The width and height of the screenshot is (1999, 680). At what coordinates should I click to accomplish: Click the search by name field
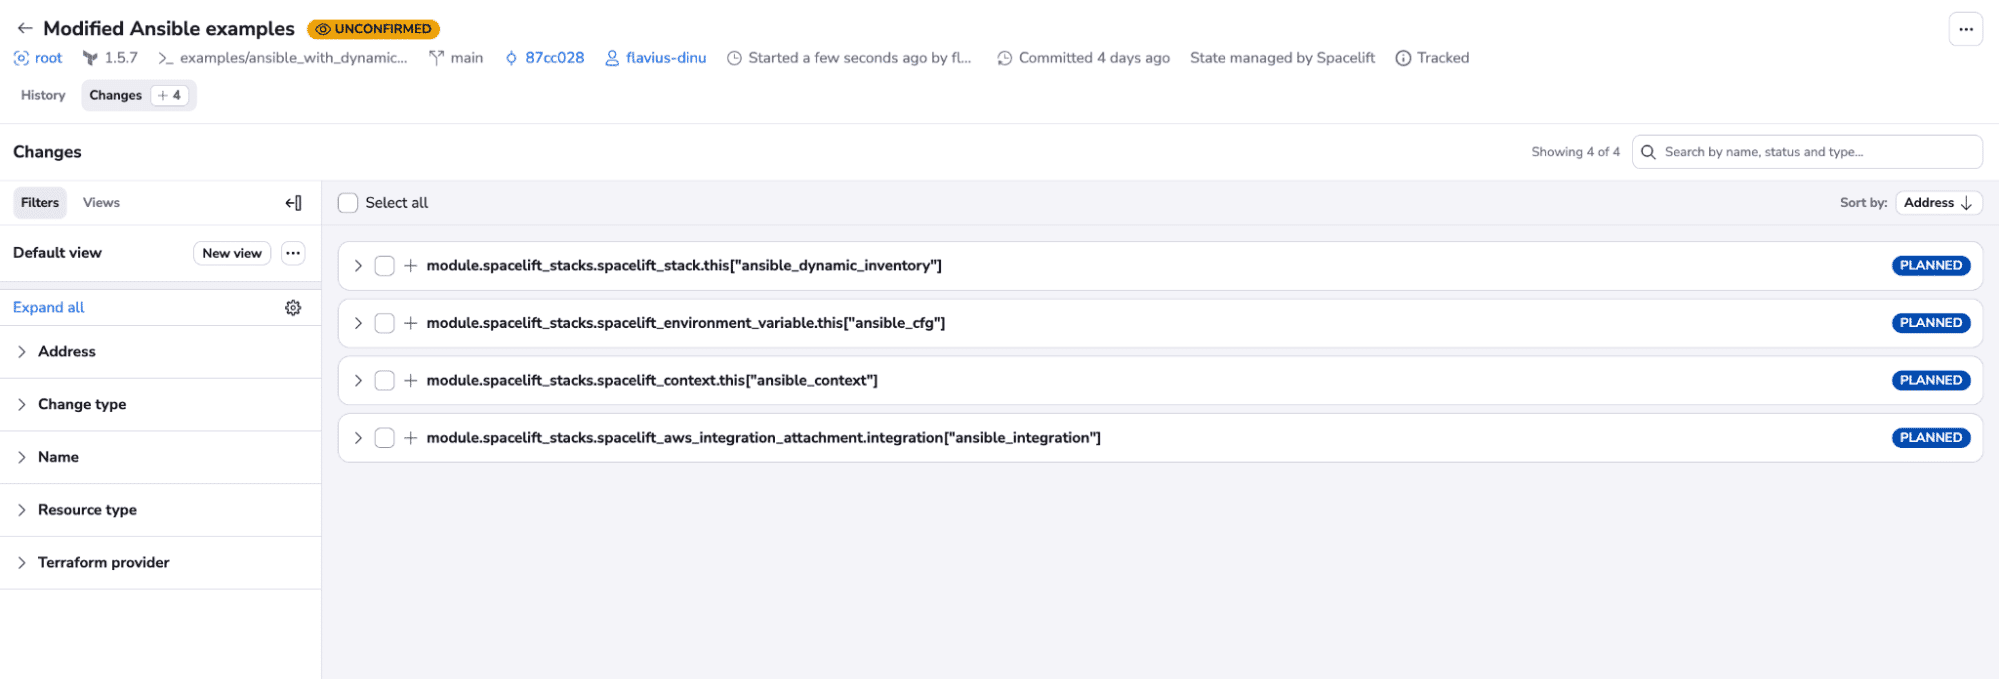1807,152
